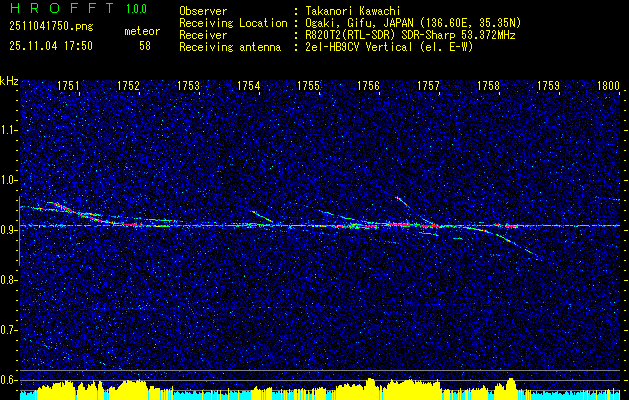
Task: Select the 1800 time marker
Action: [608, 87]
